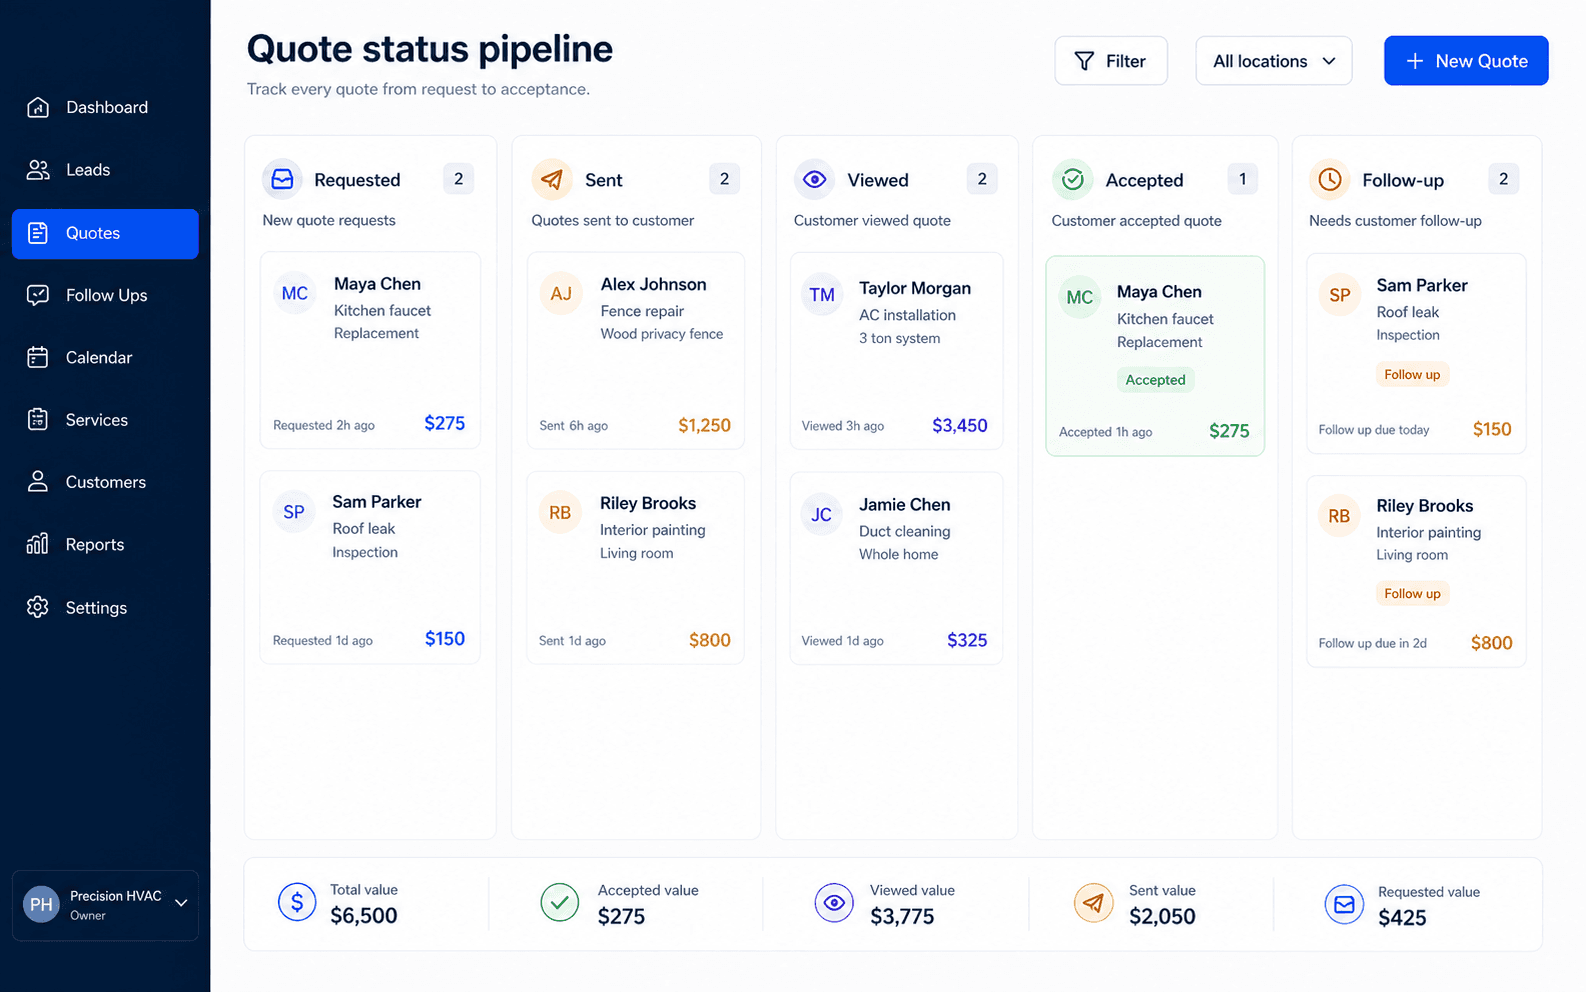Click the Quotes document icon in sidebar
Screen dimensions: 1586x992
point(38,233)
